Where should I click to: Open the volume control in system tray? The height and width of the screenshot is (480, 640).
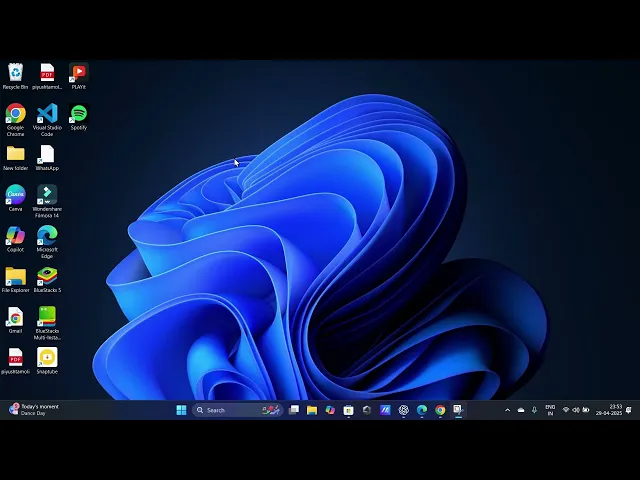pos(575,410)
